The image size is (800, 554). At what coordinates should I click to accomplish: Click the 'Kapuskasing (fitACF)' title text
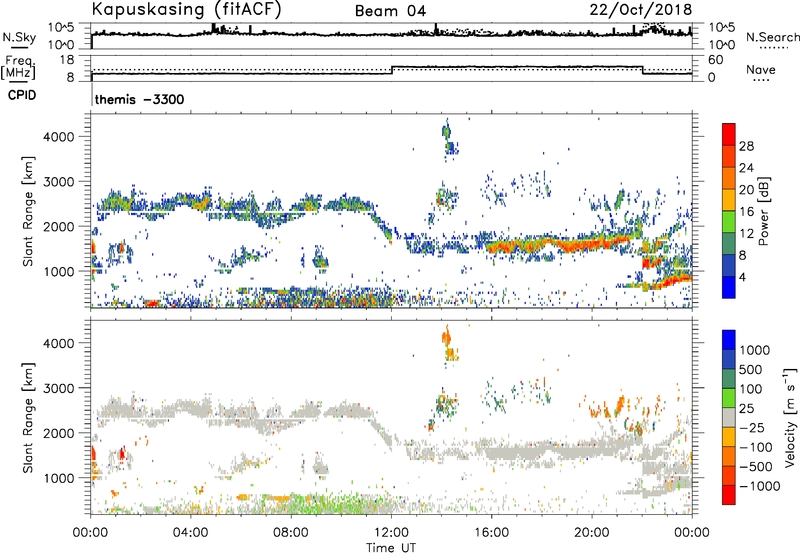(186, 9)
